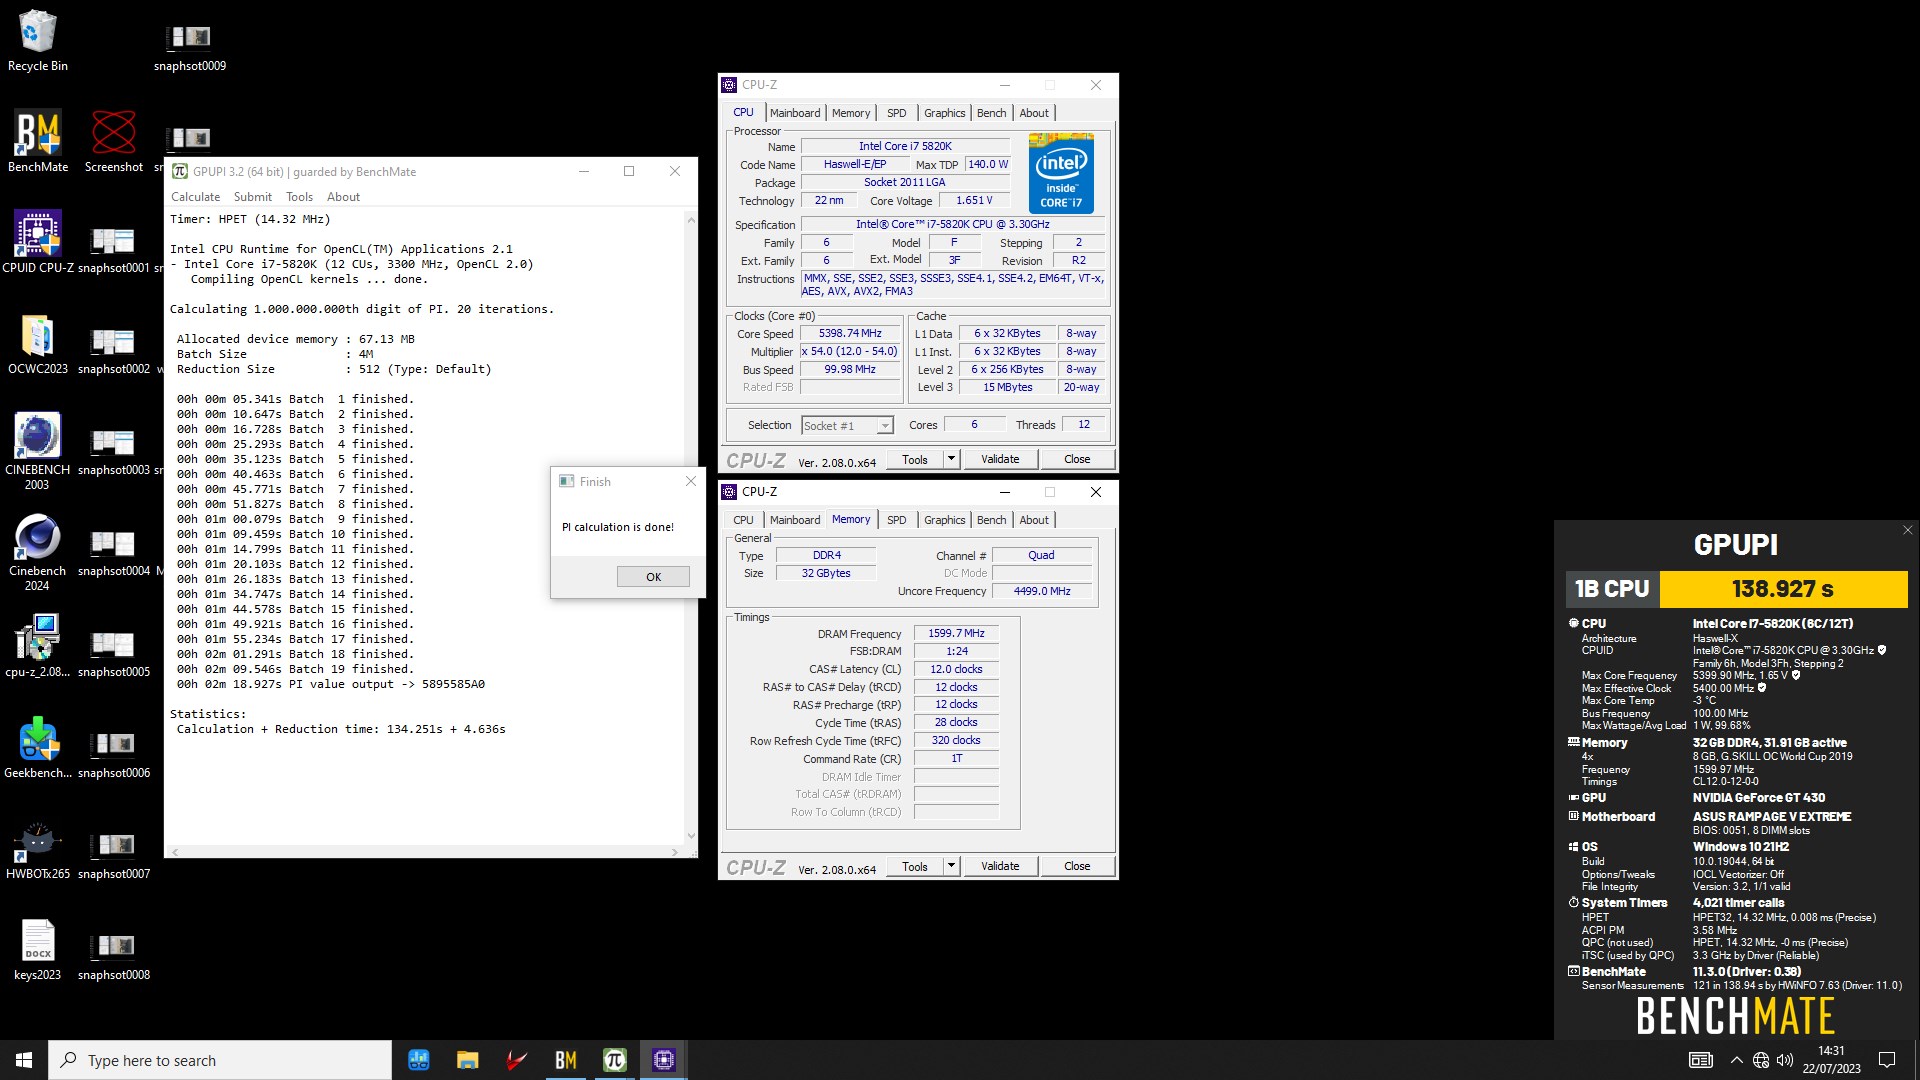The height and width of the screenshot is (1080, 1920).
Task: Open the snaphsot0003 image file
Action: (x=113, y=451)
